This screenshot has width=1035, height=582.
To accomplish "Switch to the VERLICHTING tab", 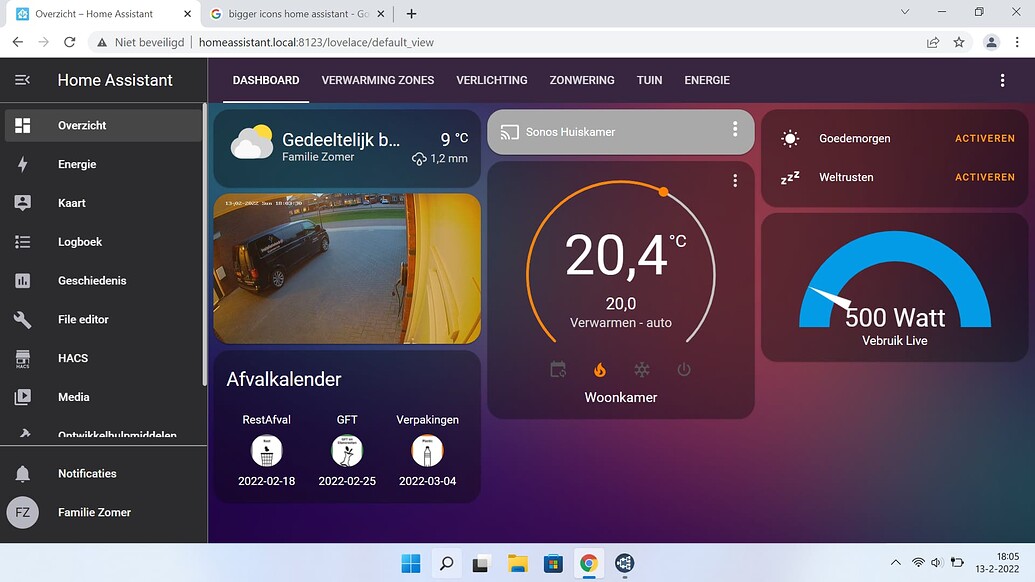I will coord(491,80).
